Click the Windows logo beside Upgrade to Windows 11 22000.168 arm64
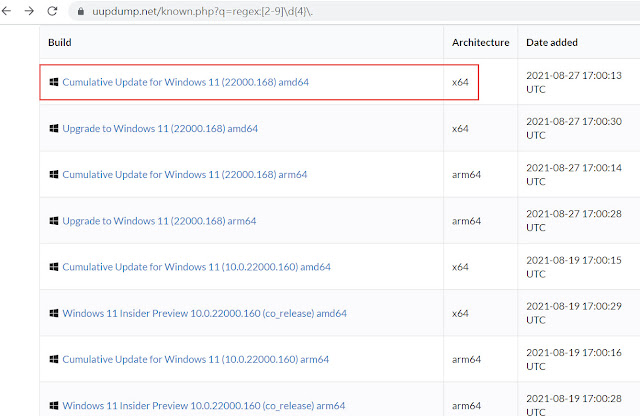 53,221
